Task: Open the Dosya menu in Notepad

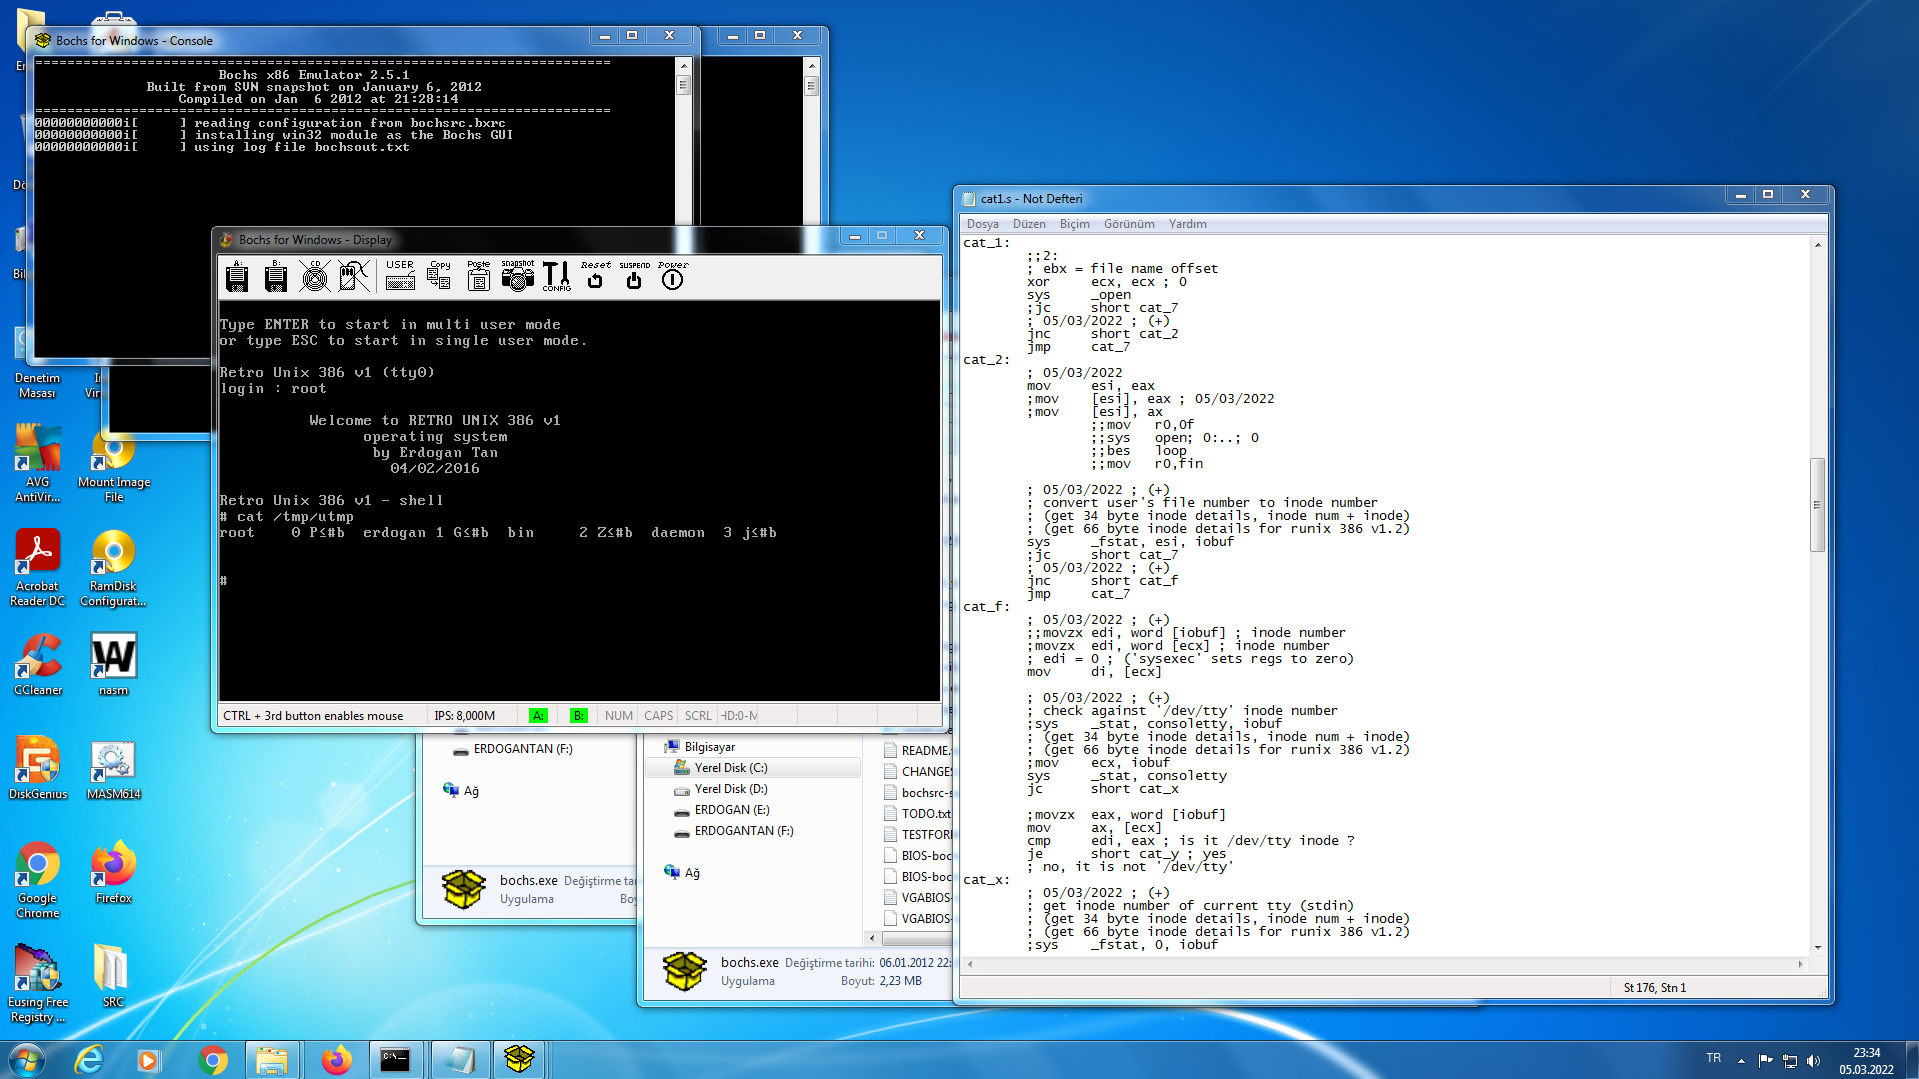Action: tap(982, 224)
